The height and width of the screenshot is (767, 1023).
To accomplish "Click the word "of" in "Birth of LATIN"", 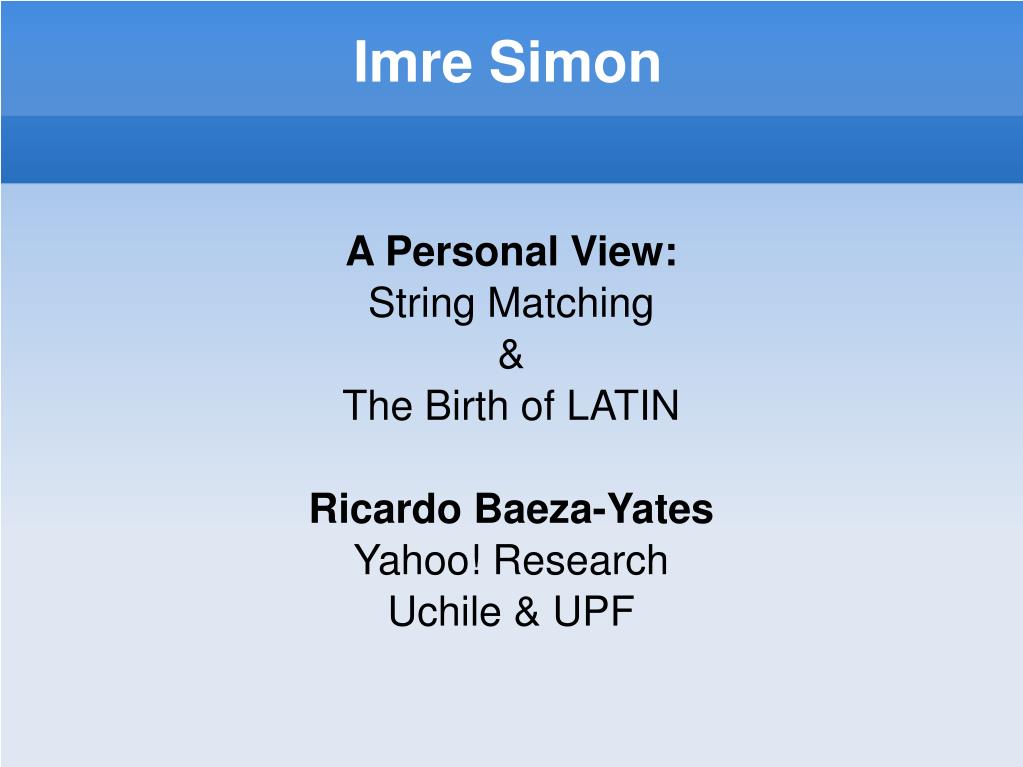I will pyautogui.click(x=538, y=406).
